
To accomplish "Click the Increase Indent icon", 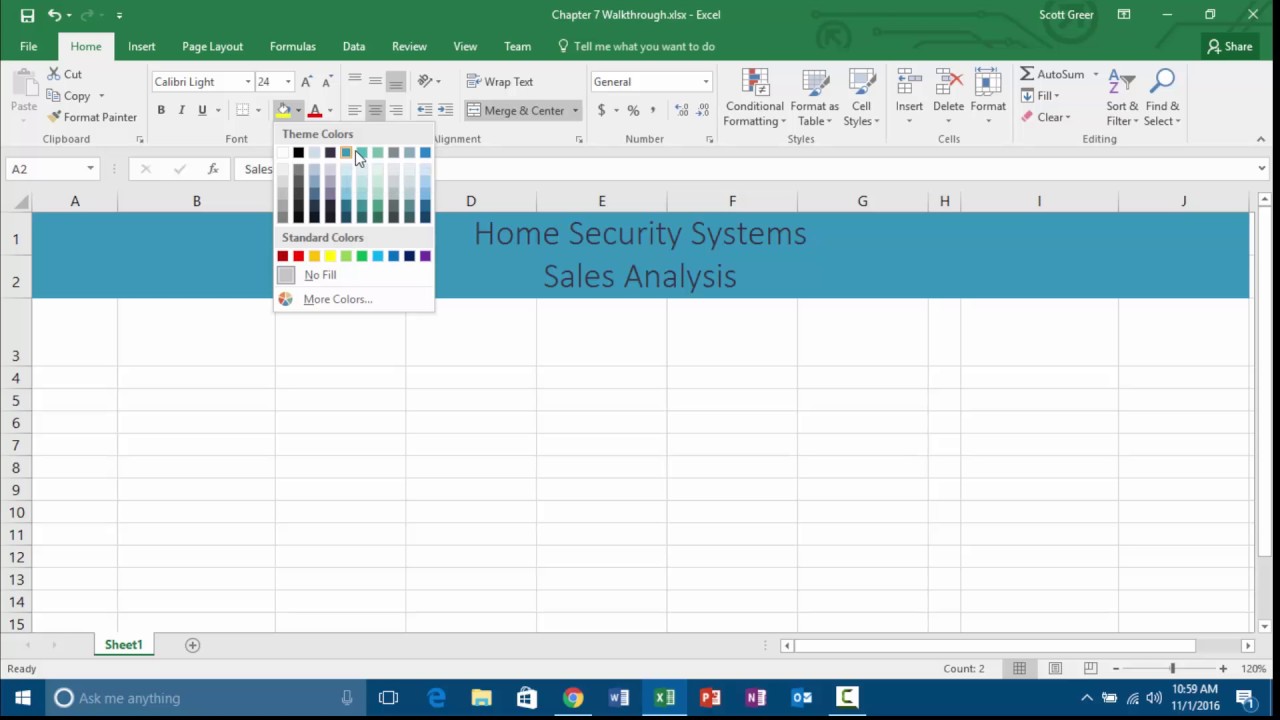I will [445, 110].
